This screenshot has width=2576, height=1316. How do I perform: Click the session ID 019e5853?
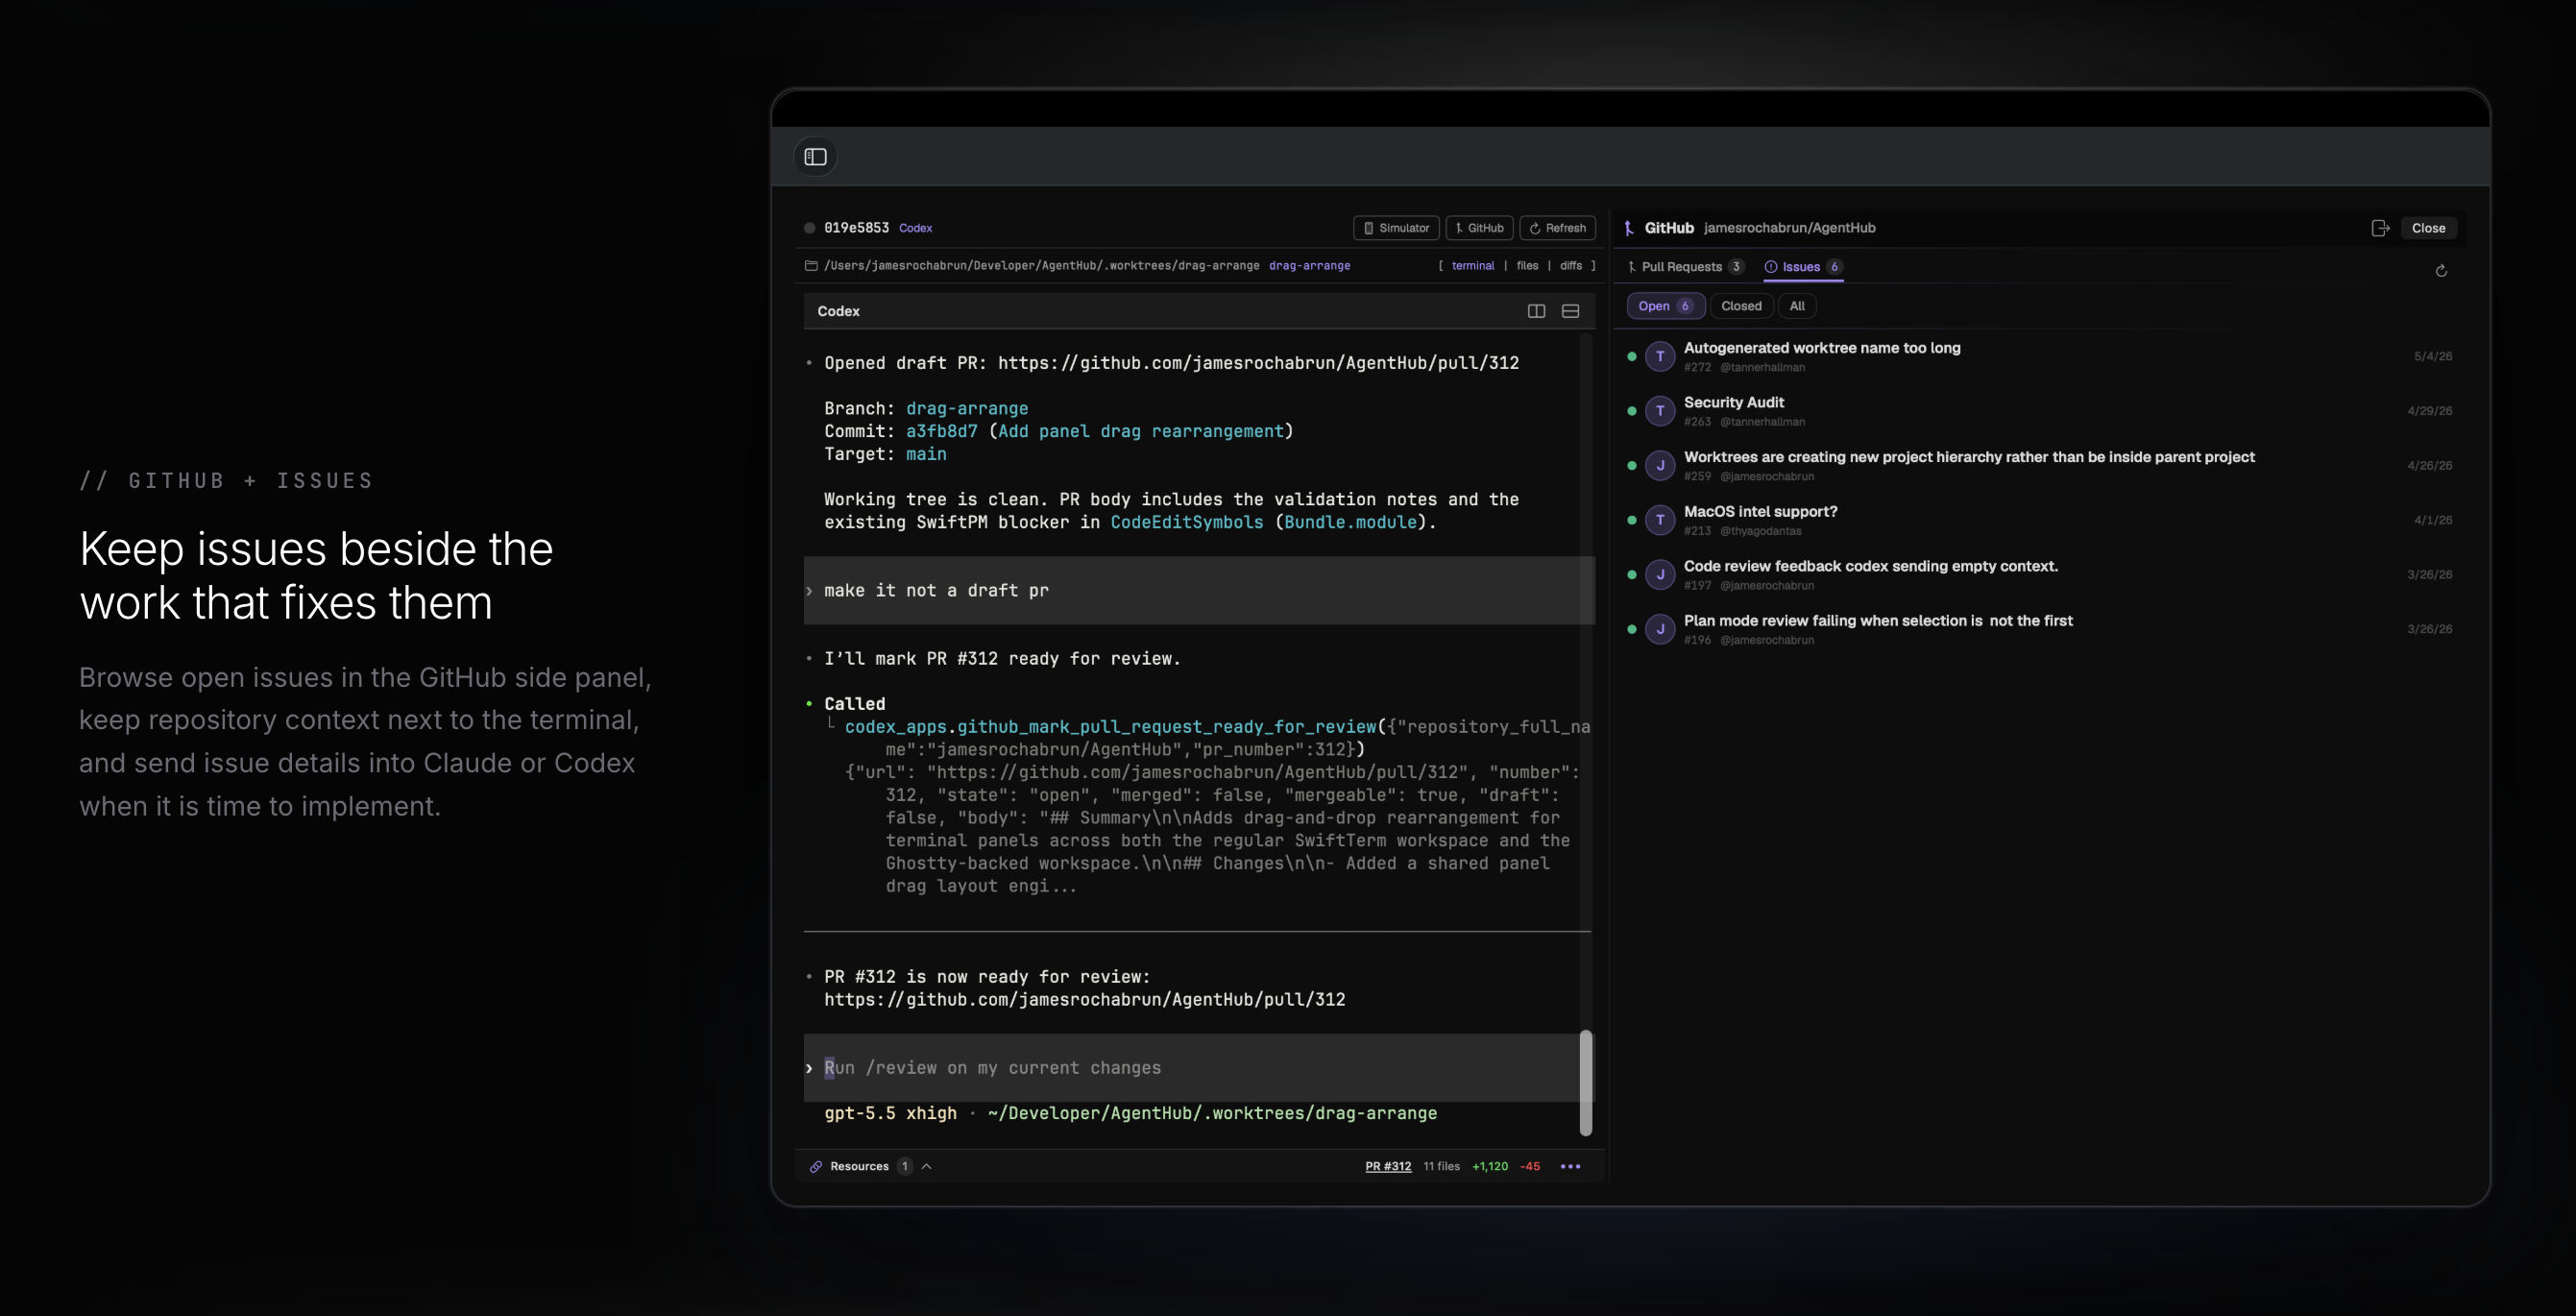coord(856,228)
